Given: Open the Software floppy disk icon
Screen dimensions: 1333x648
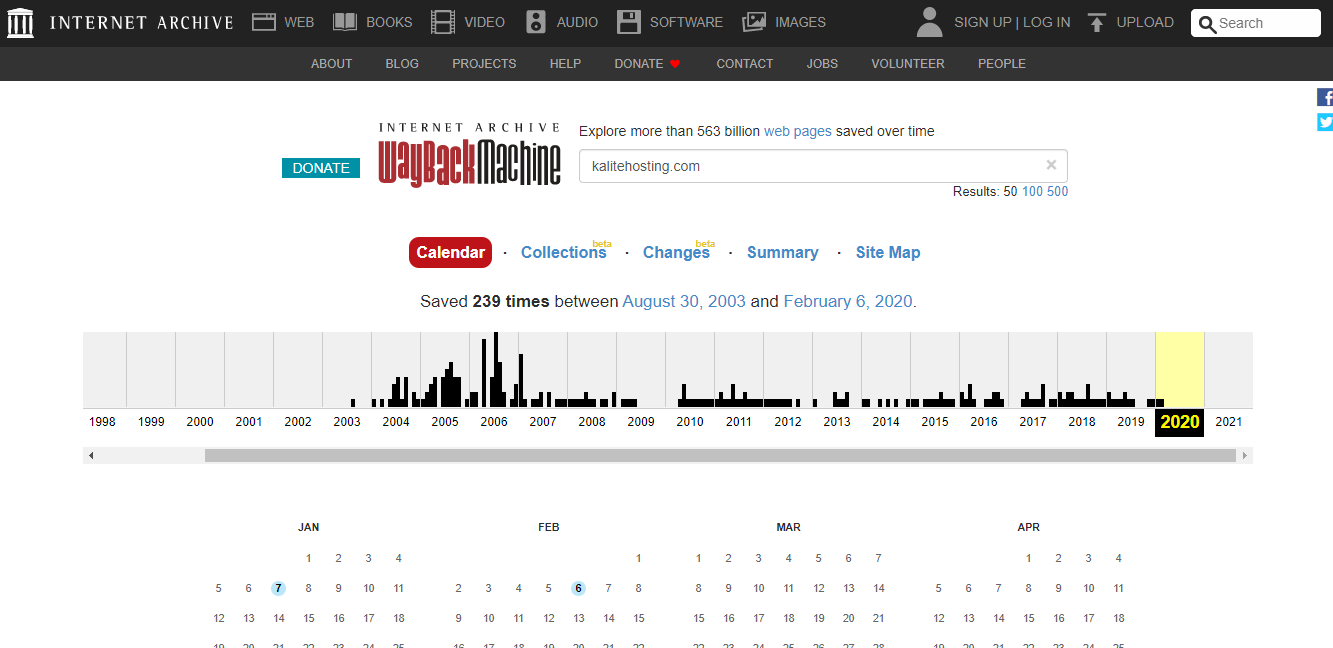Looking at the screenshot, I should click(x=628, y=21).
